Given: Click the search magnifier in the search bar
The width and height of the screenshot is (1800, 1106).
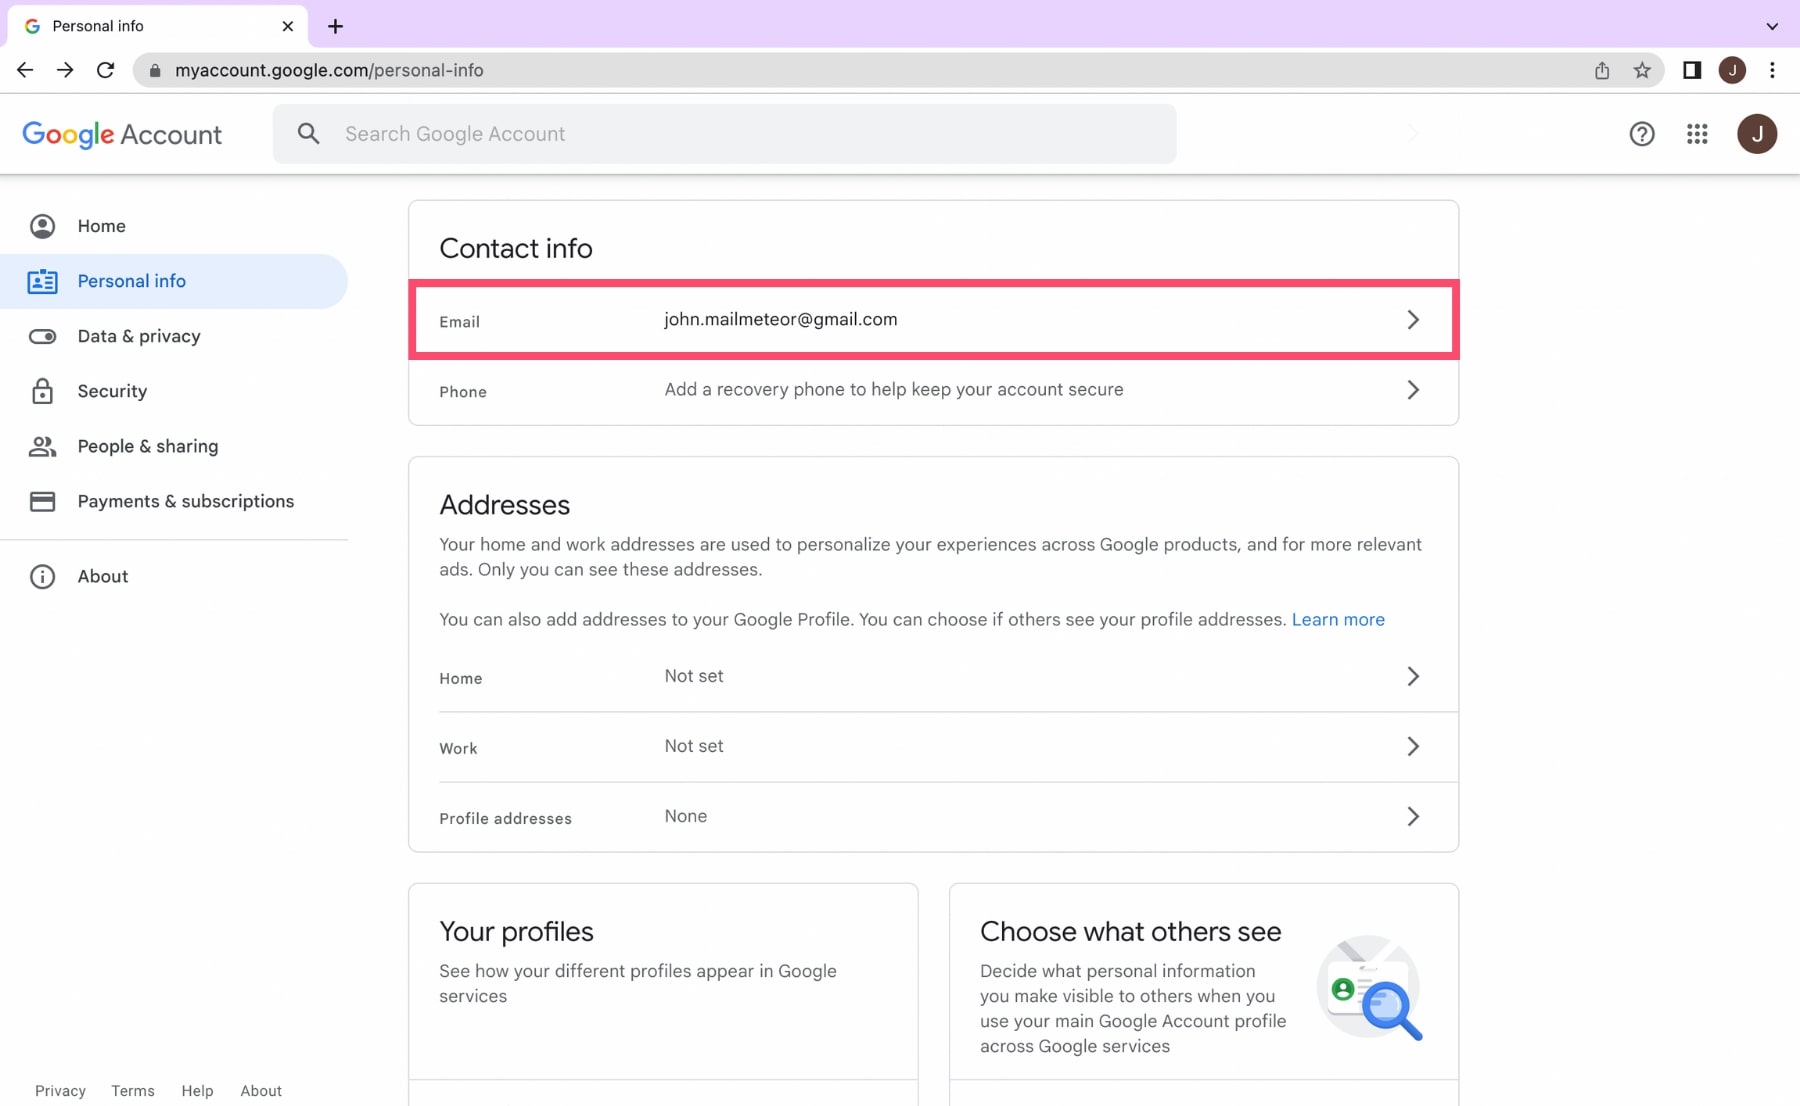Looking at the screenshot, I should (308, 133).
